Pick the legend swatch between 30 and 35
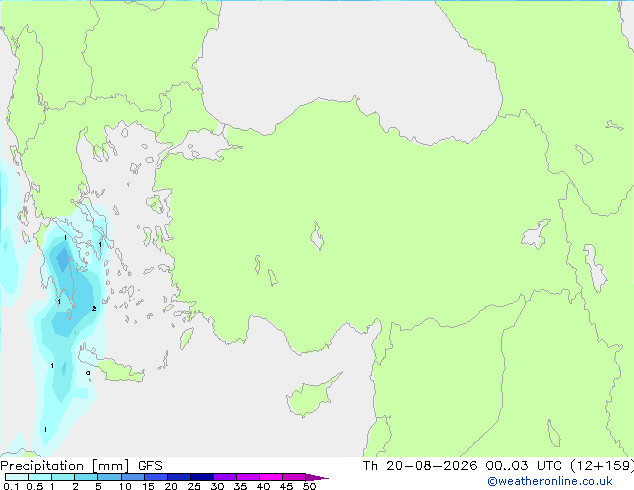Viewport: 634px width, 490px height. (x=225, y=477)
